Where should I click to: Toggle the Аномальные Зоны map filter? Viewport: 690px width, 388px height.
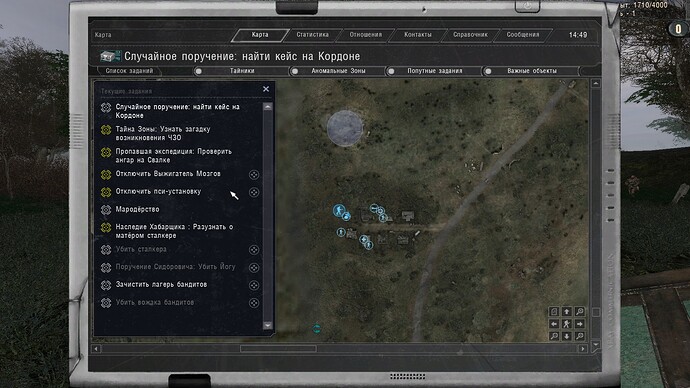(295, 71)
